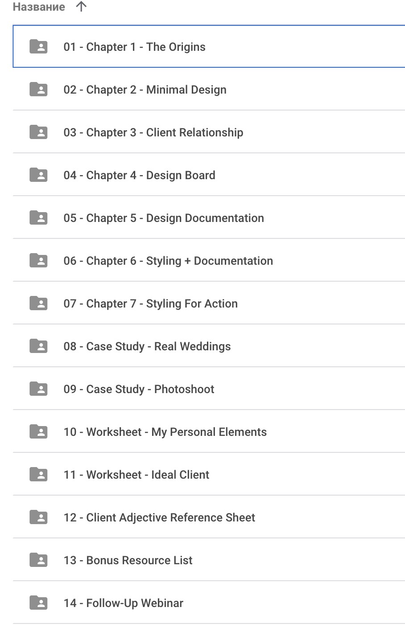Click folder icon for Chapter 4 Design Board
This screenshot has height=640, width=405.
coord(38,175)
